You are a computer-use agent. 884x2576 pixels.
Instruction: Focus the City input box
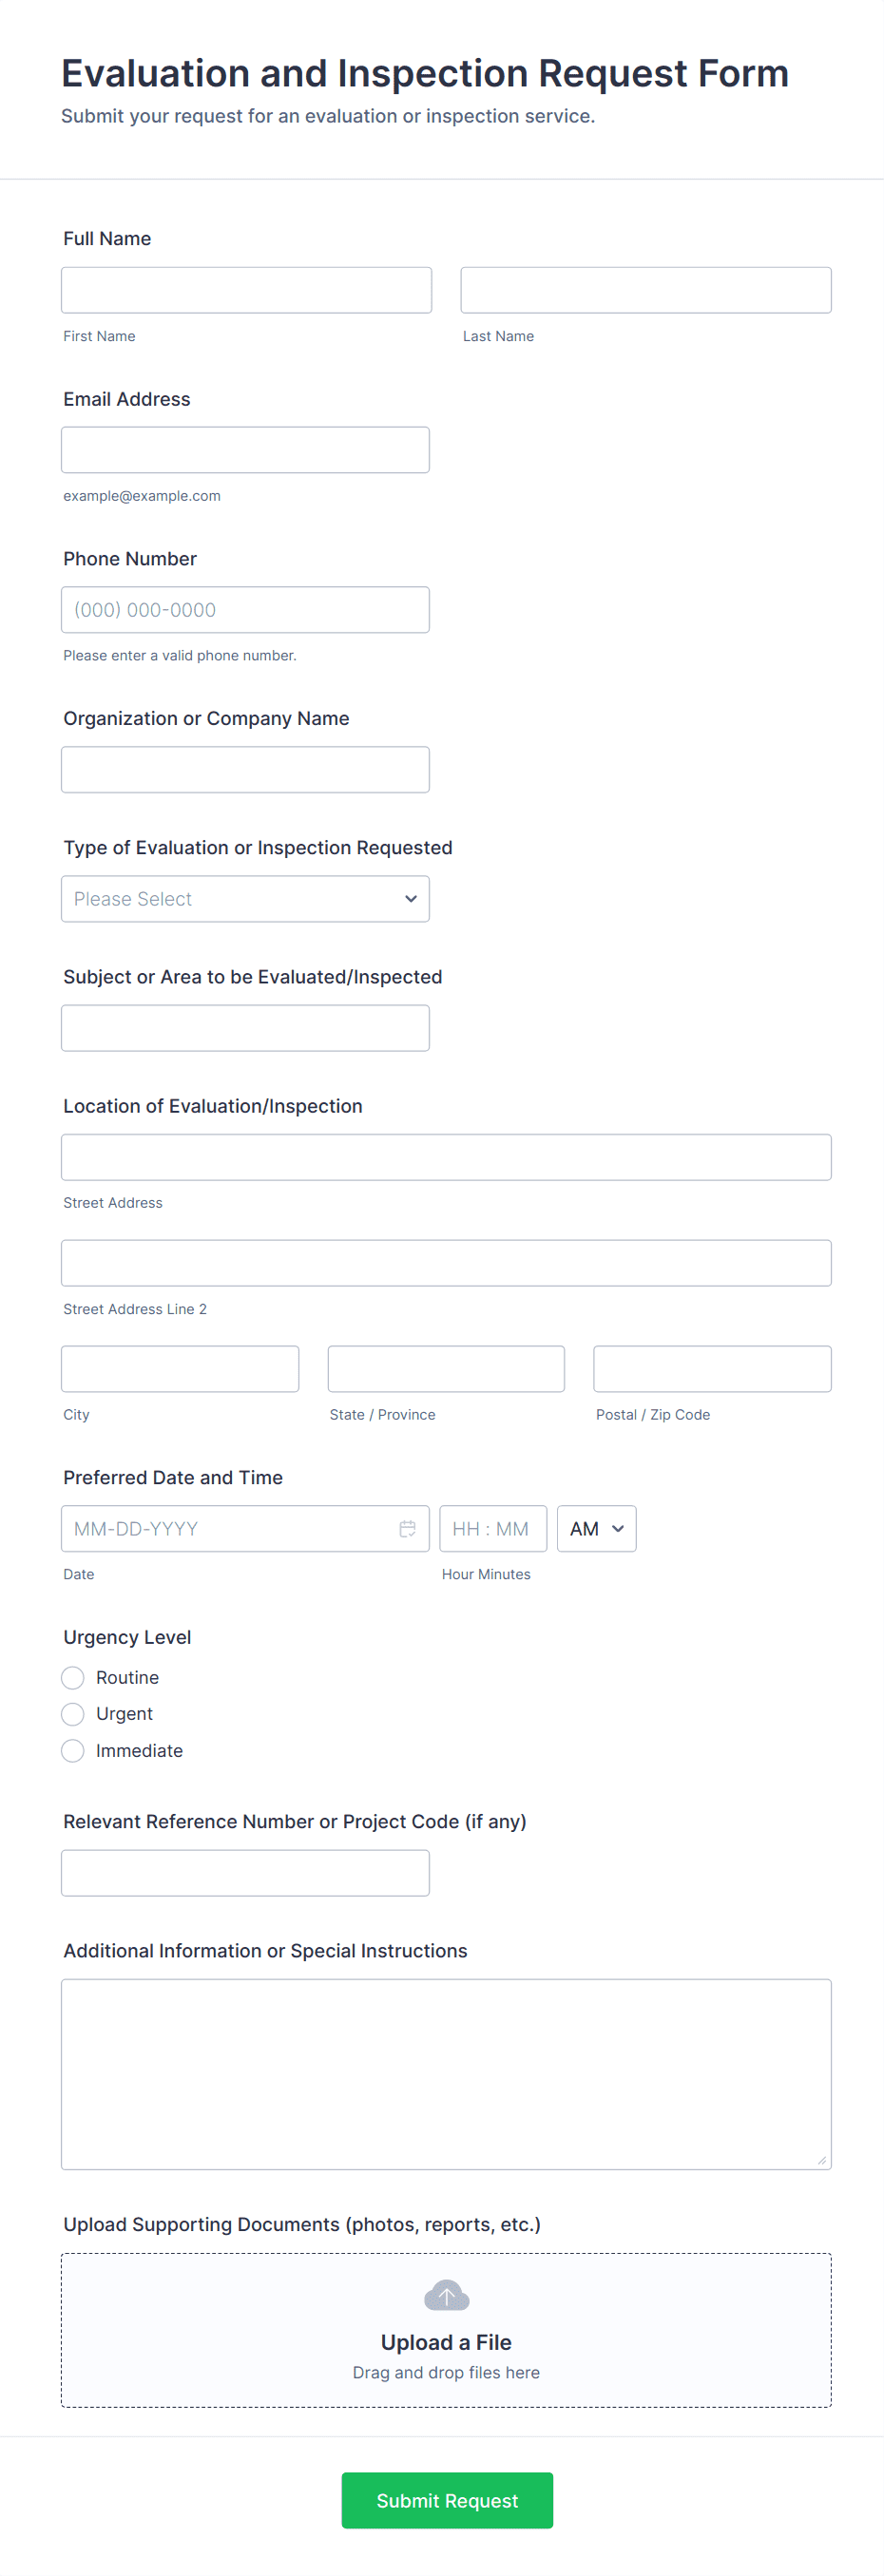[180, 1369]
